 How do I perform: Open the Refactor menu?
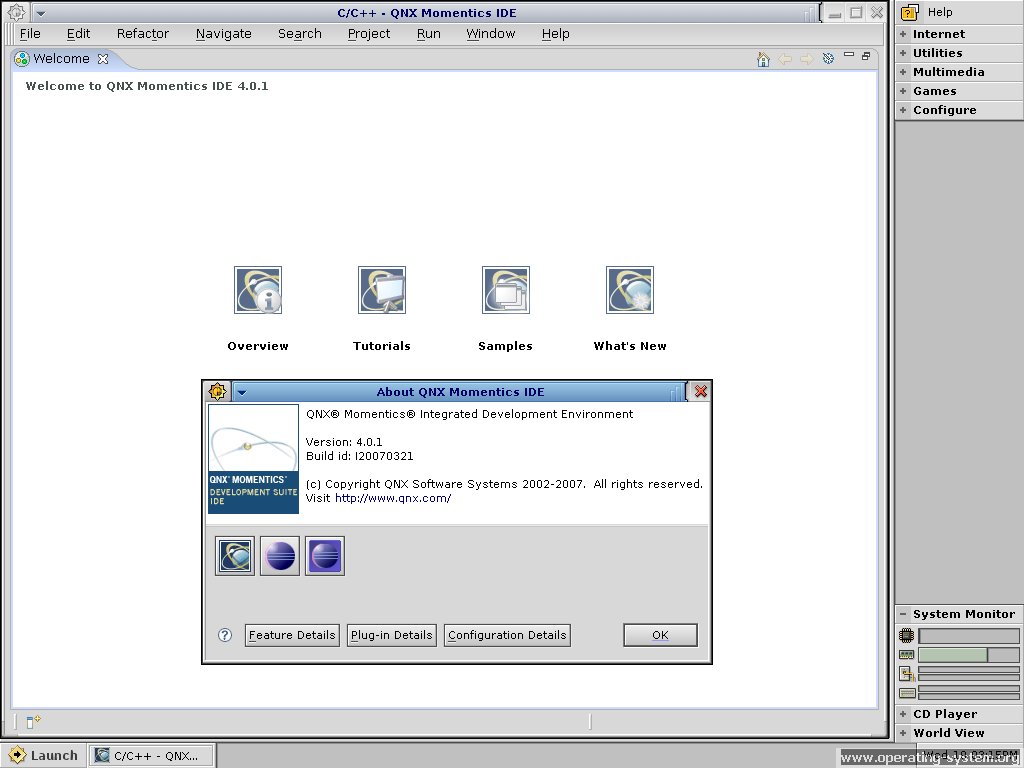click(142, 34)
